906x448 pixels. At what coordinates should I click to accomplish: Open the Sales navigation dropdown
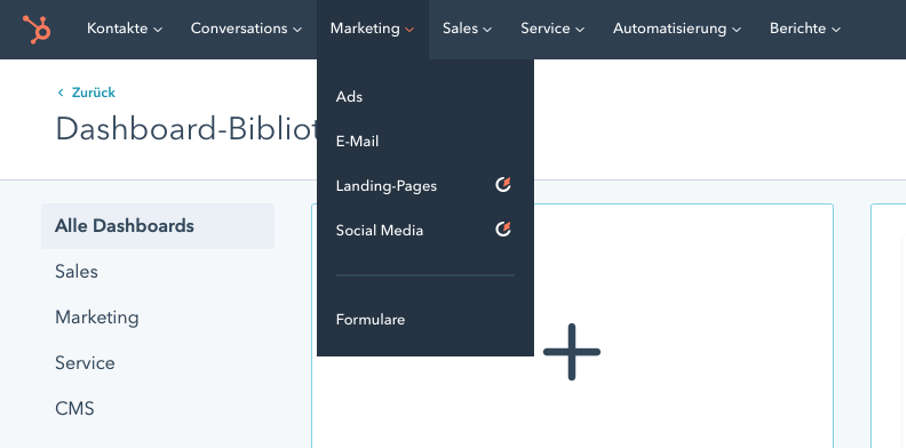(467, 28)
